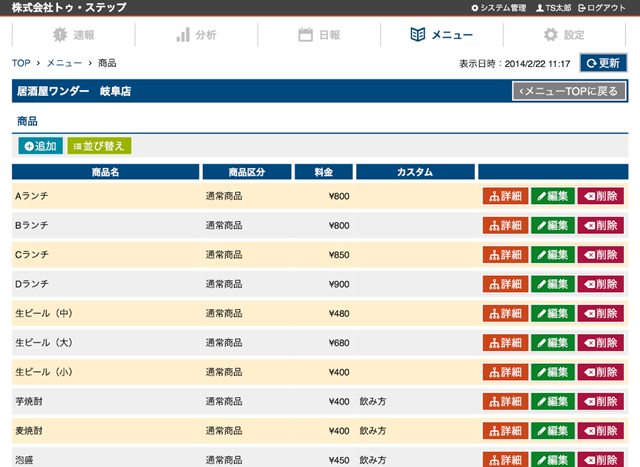Click the システム管理 gear icon
The image size is (640, 467).
[475, 8]
